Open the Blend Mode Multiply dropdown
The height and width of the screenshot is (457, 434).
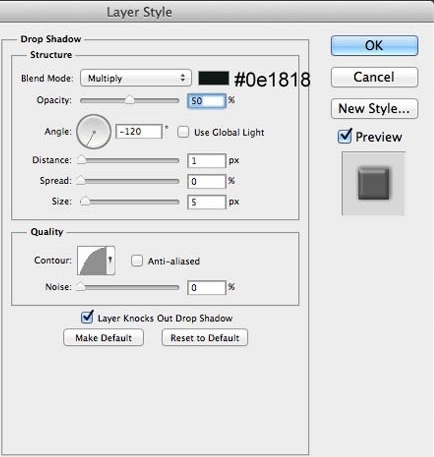tap(136, 78)
